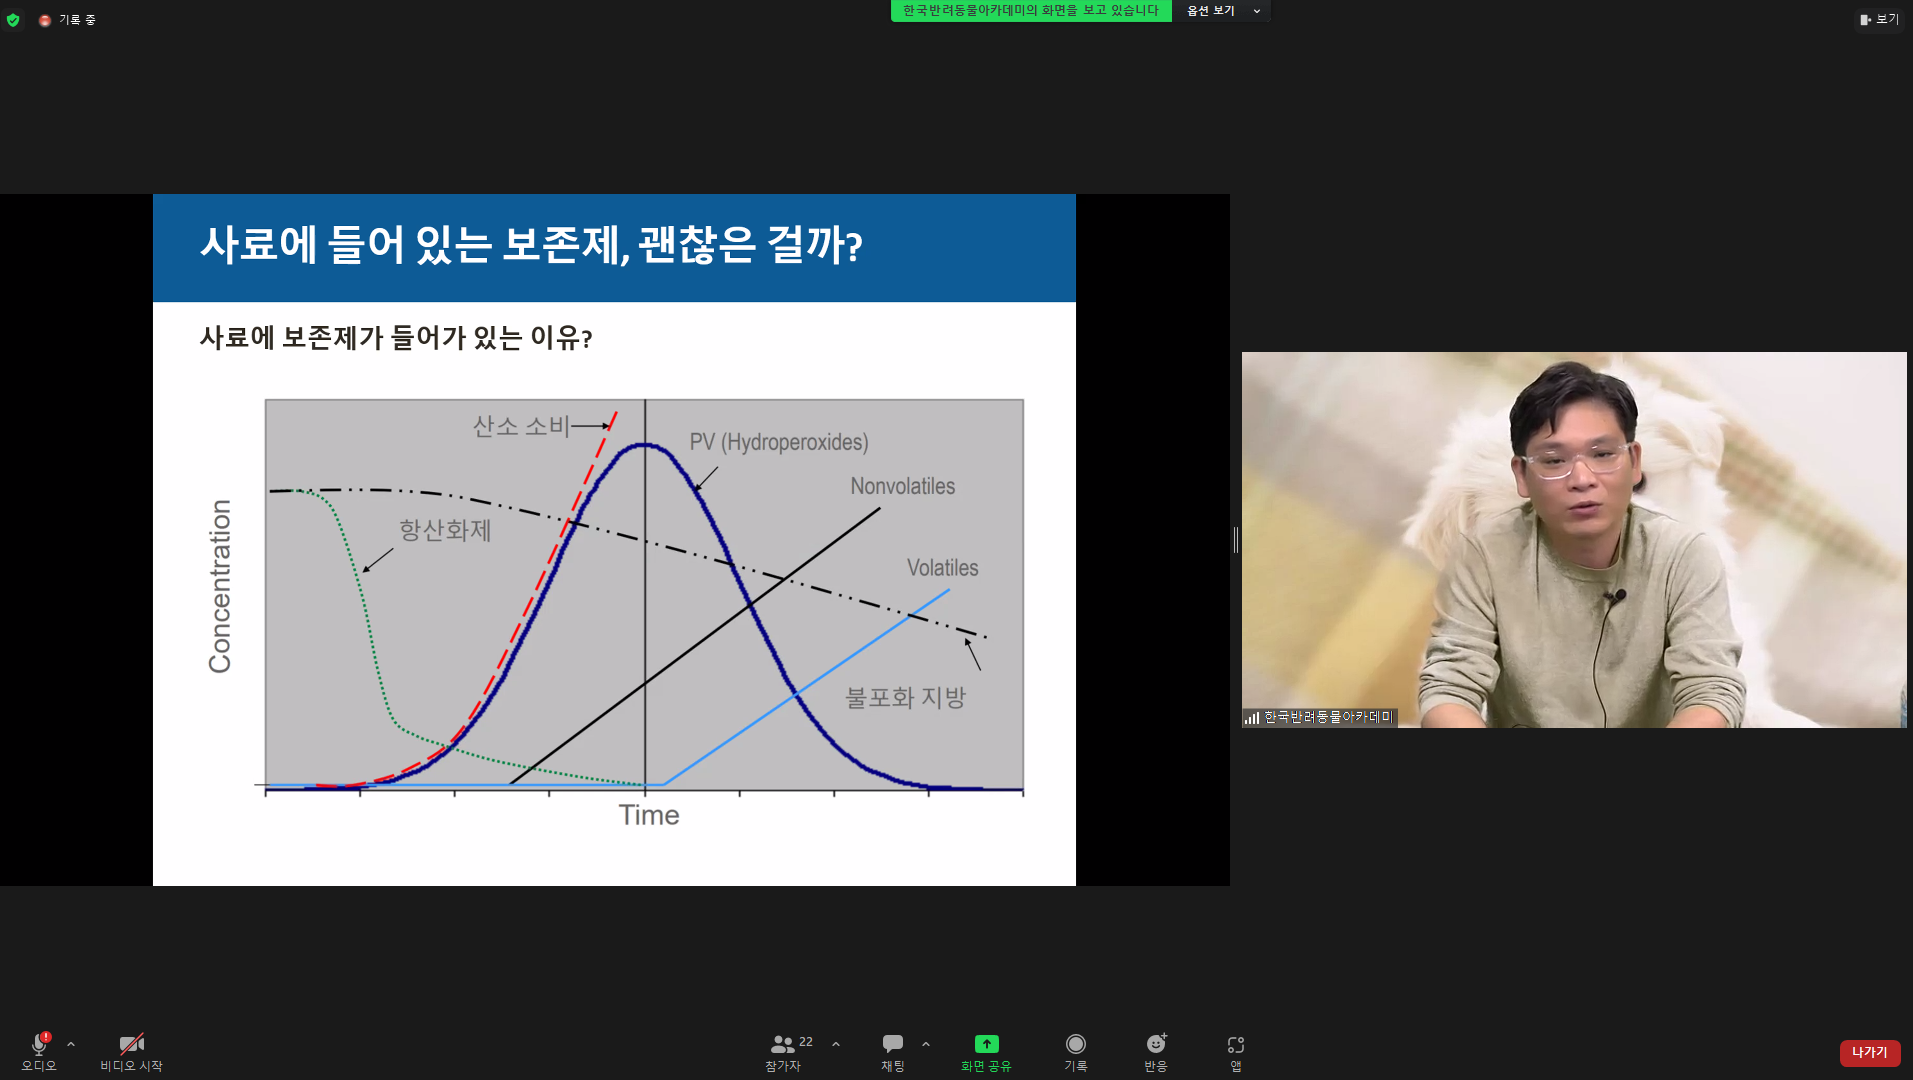Click the subtitle 사료에 보존제가 들어가 있는 이유?

(x=396, y=338)
